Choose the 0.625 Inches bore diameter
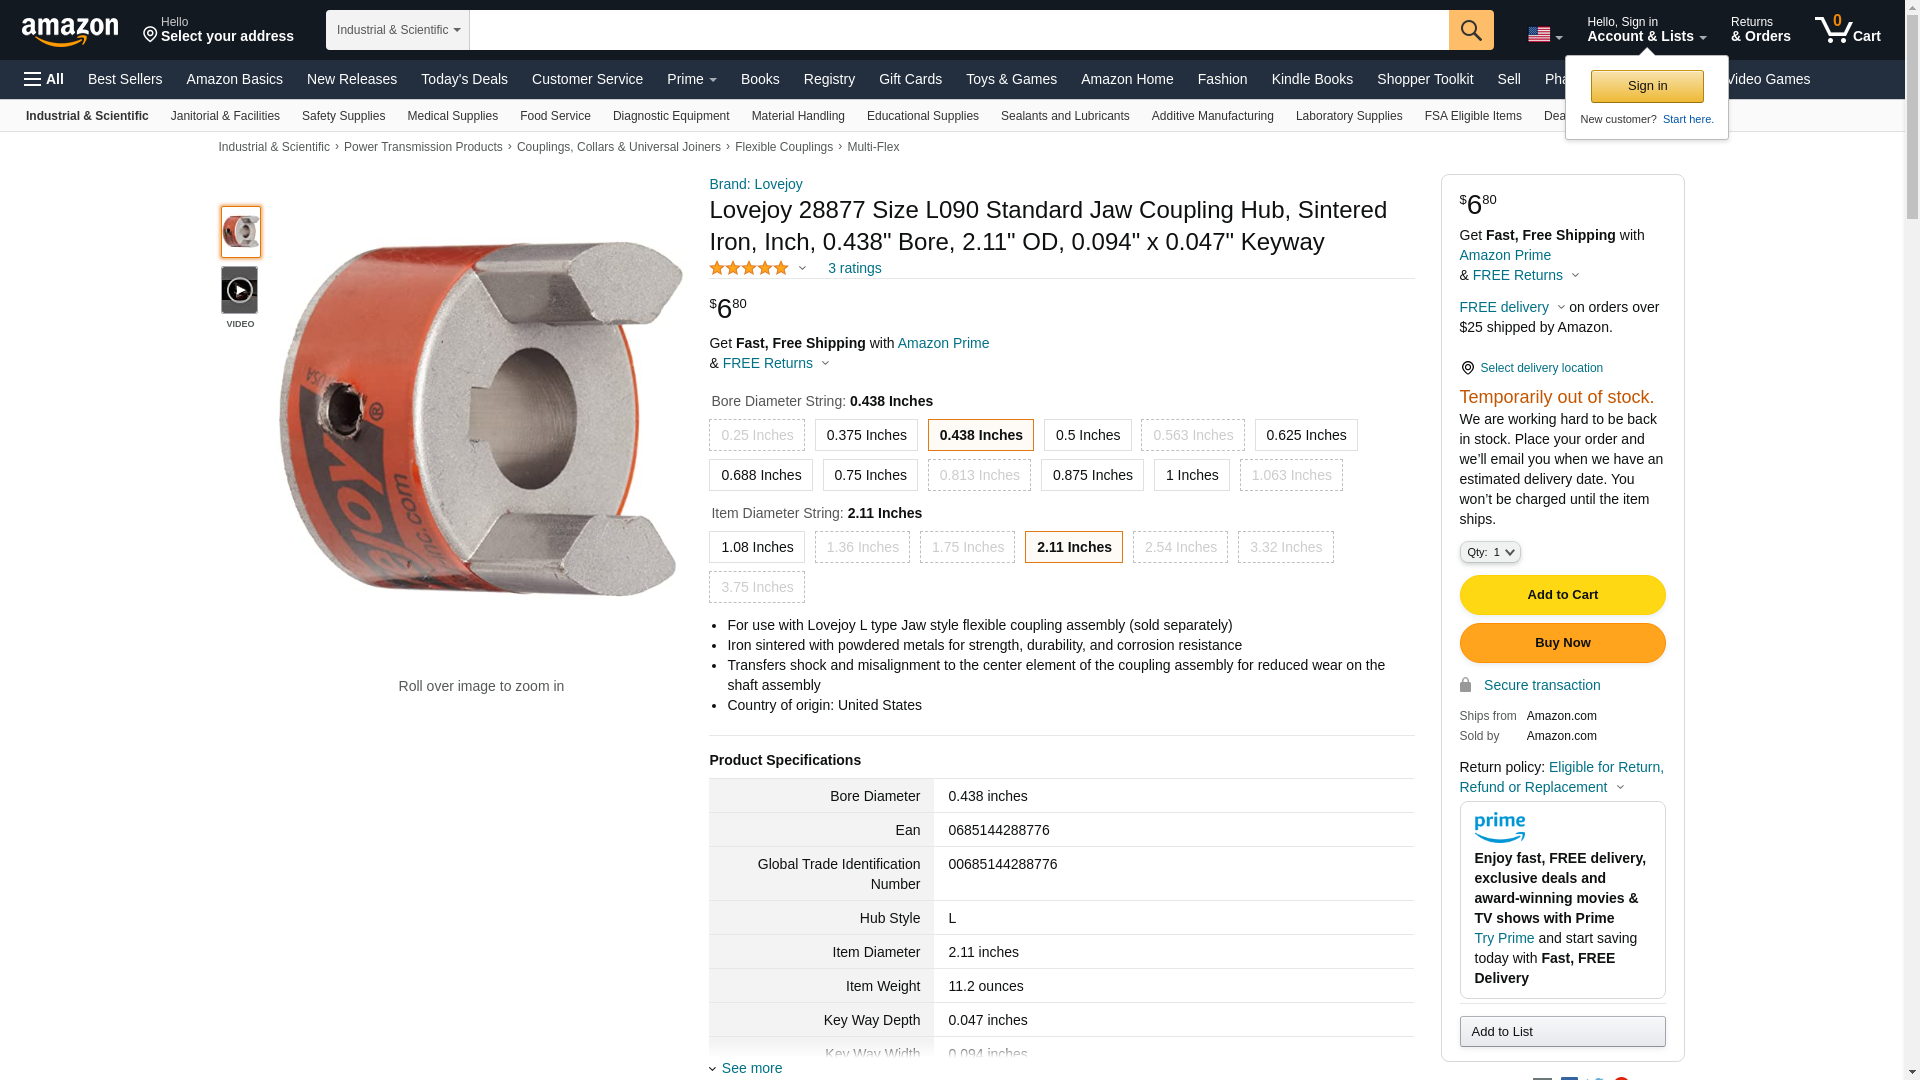The width and height of the screenshot is (1920, 1080). 1306,435
